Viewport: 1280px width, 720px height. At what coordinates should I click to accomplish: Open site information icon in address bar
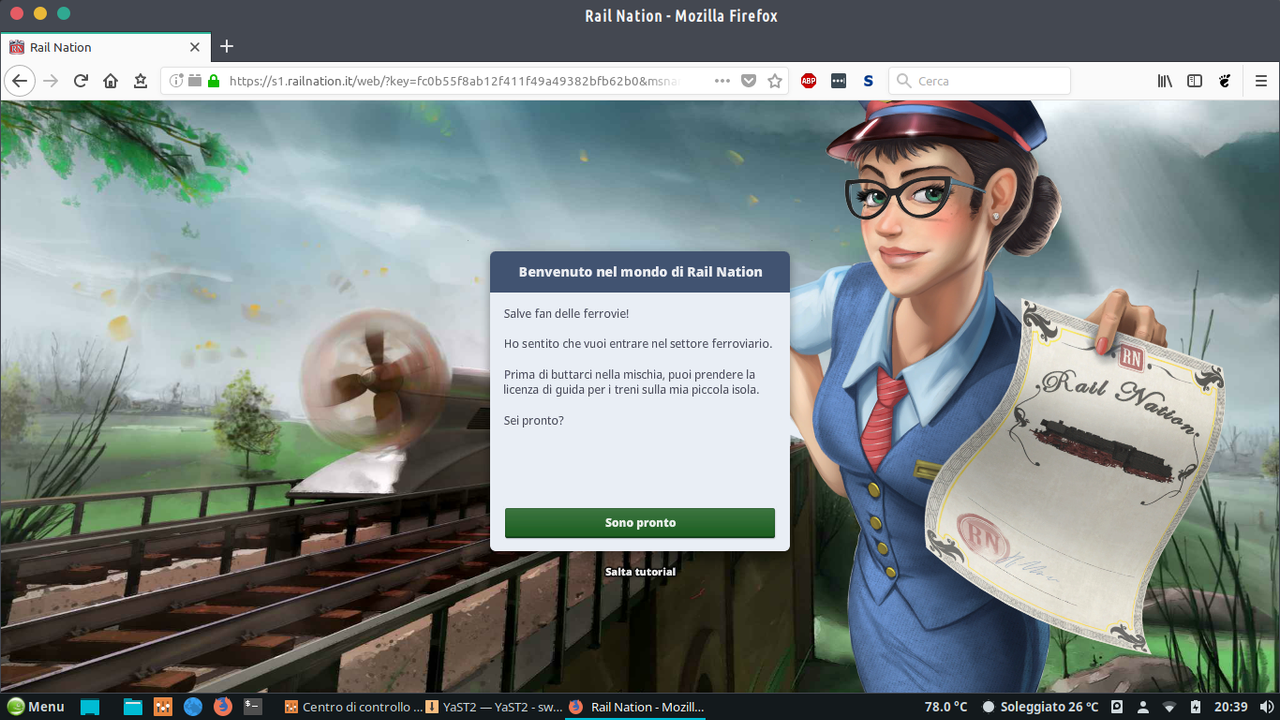point(176,81)
